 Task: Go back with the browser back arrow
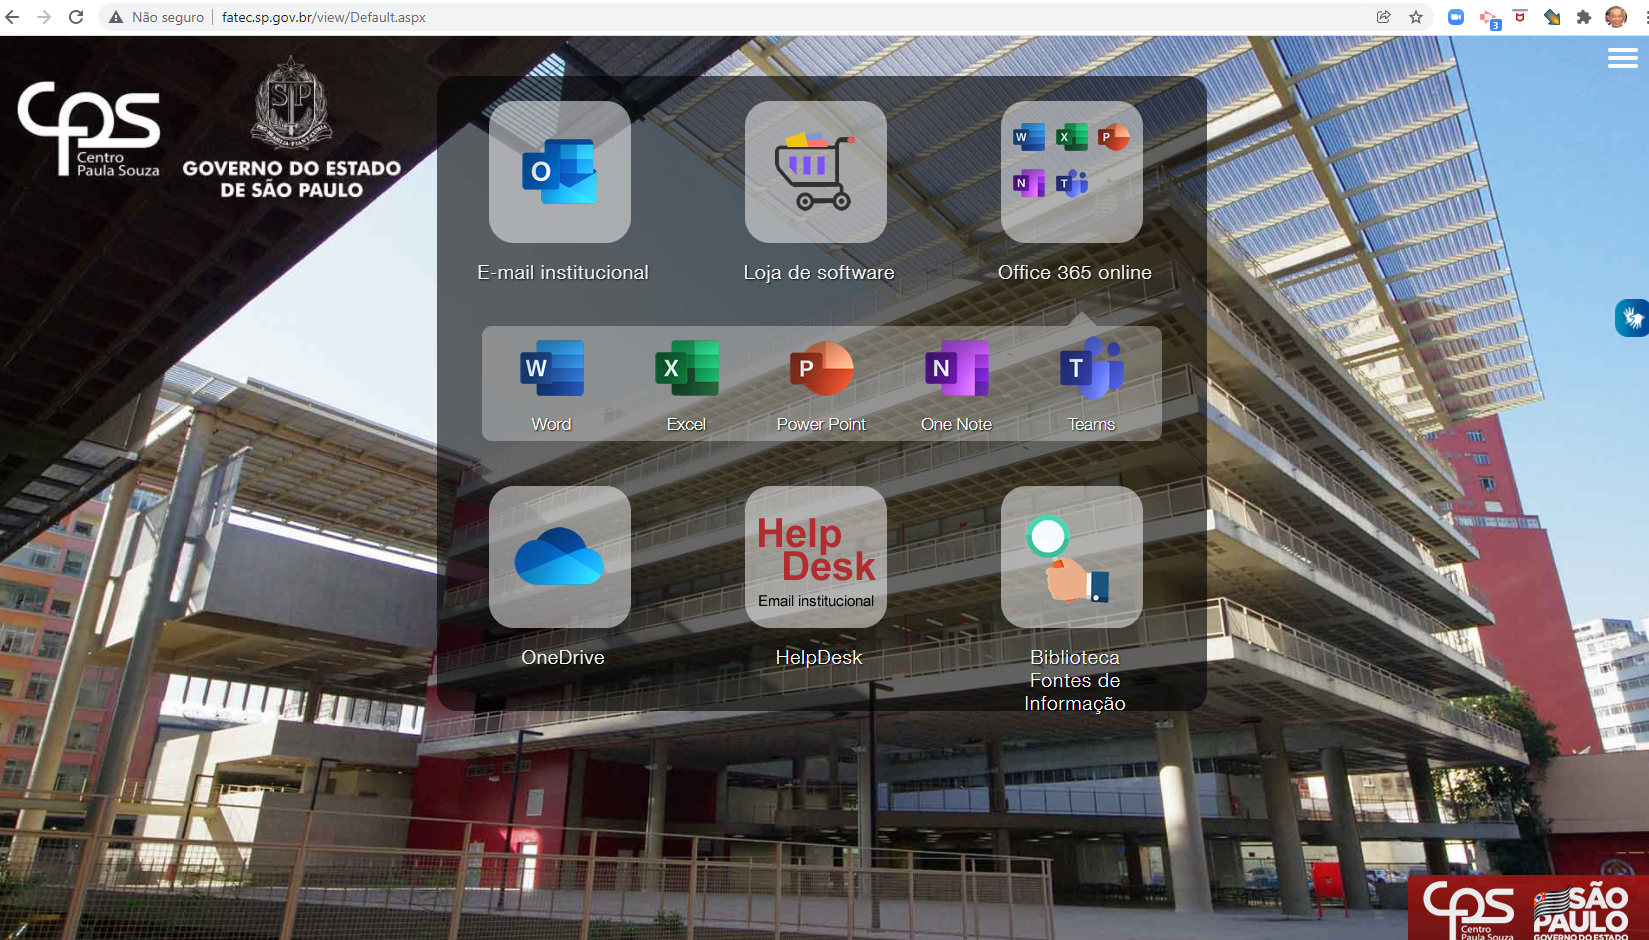point(12,17)
